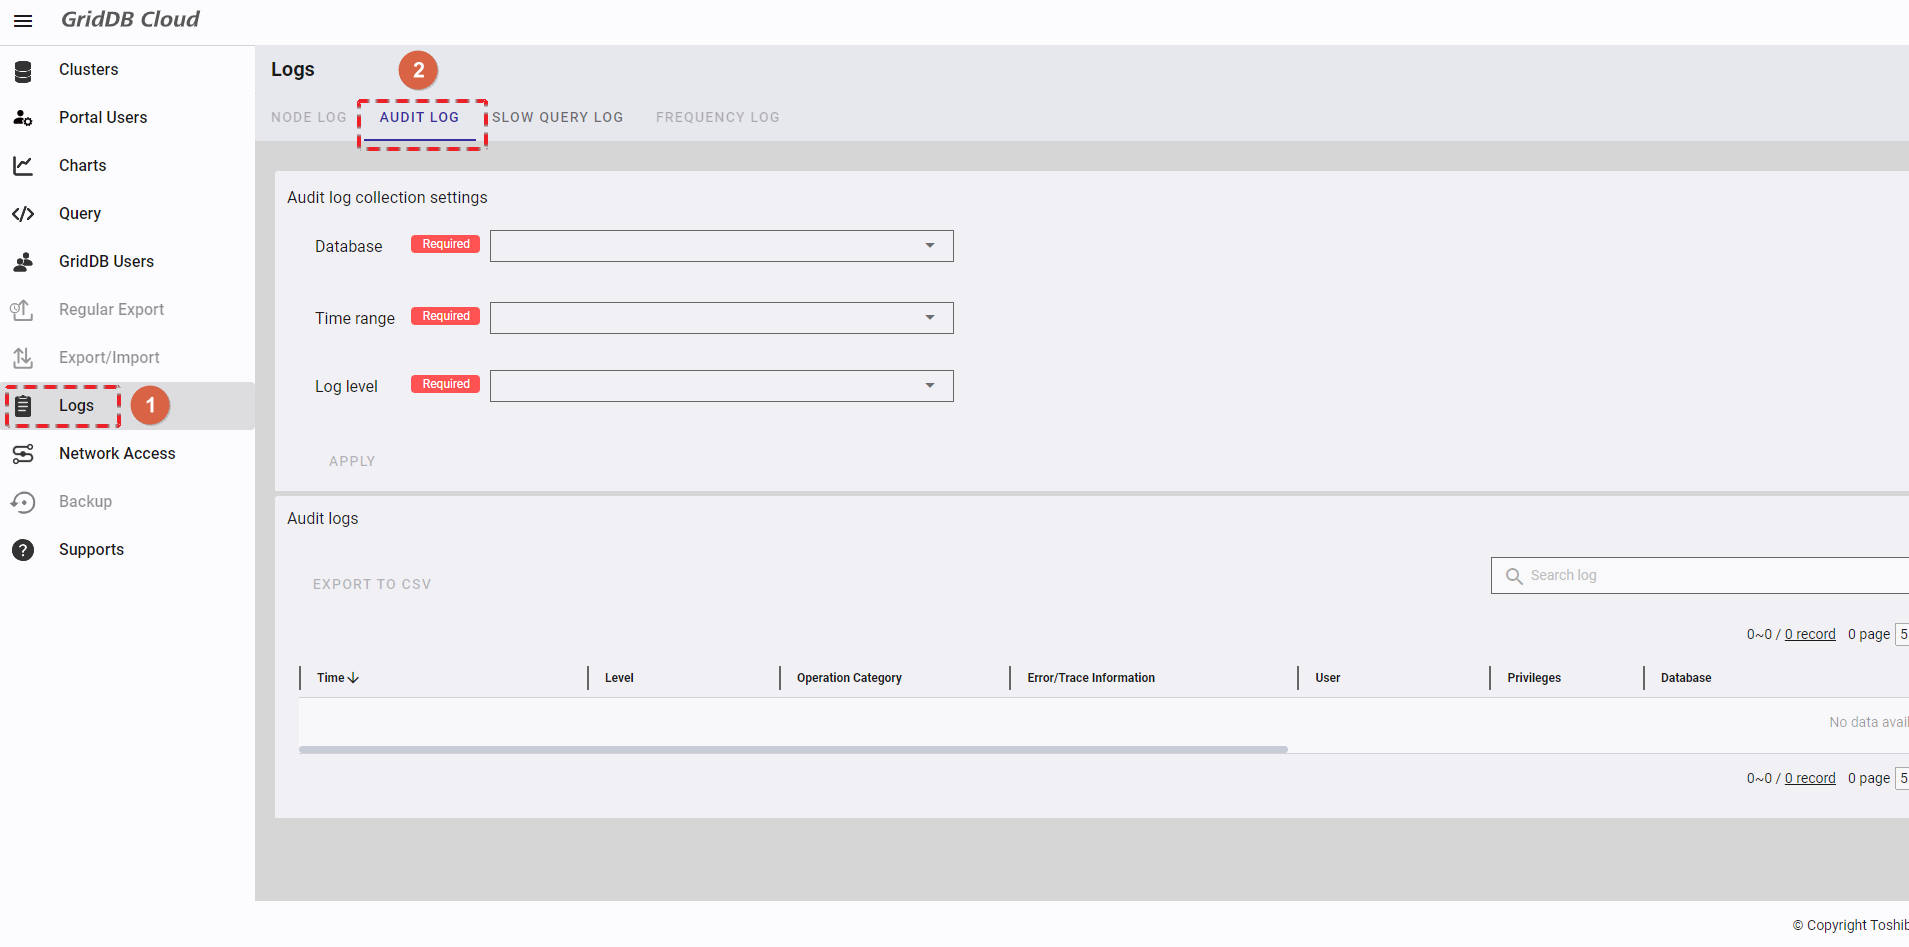Viewport: 1909px width, 947px height.
Task: Click the APPLY button
Action: pos(352,461)
